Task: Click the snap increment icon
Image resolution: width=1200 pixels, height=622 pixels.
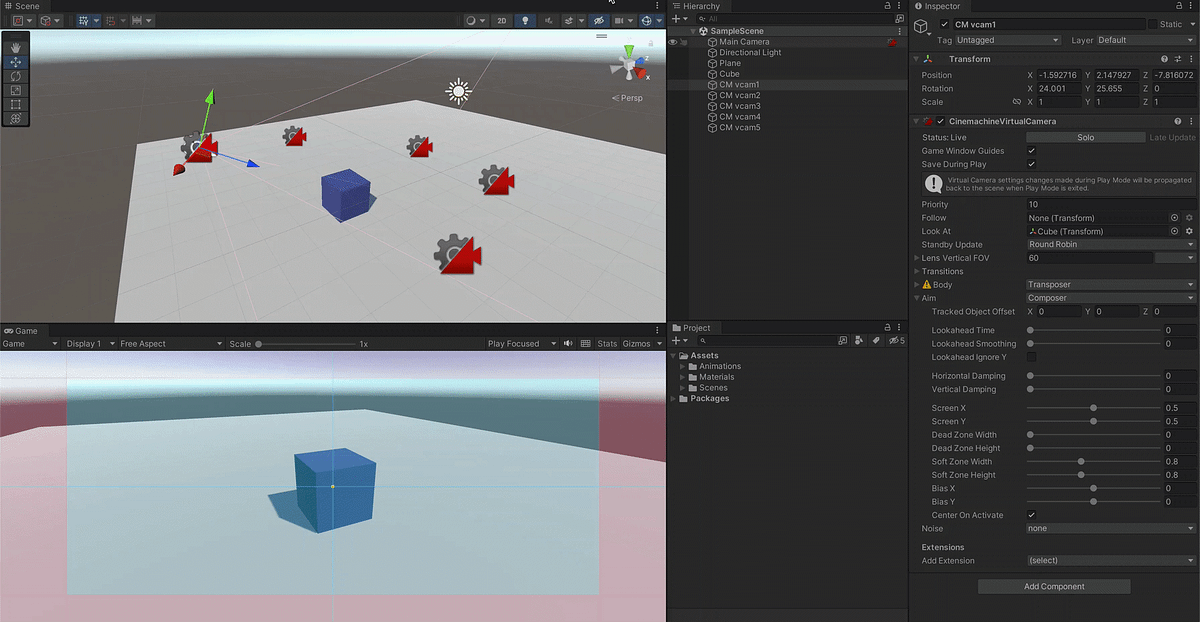Action: click(x=138, y=20)
